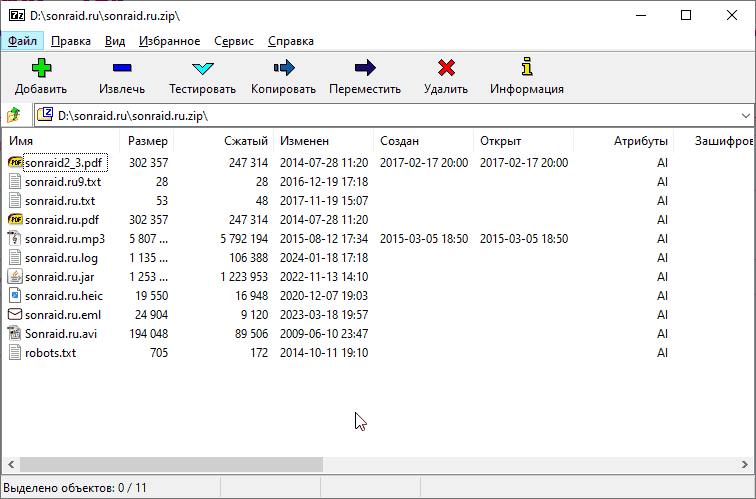Select the sonraid.ru9.txt file name
The height and width of the screenshot is (499, 756).
pos(63,182)
